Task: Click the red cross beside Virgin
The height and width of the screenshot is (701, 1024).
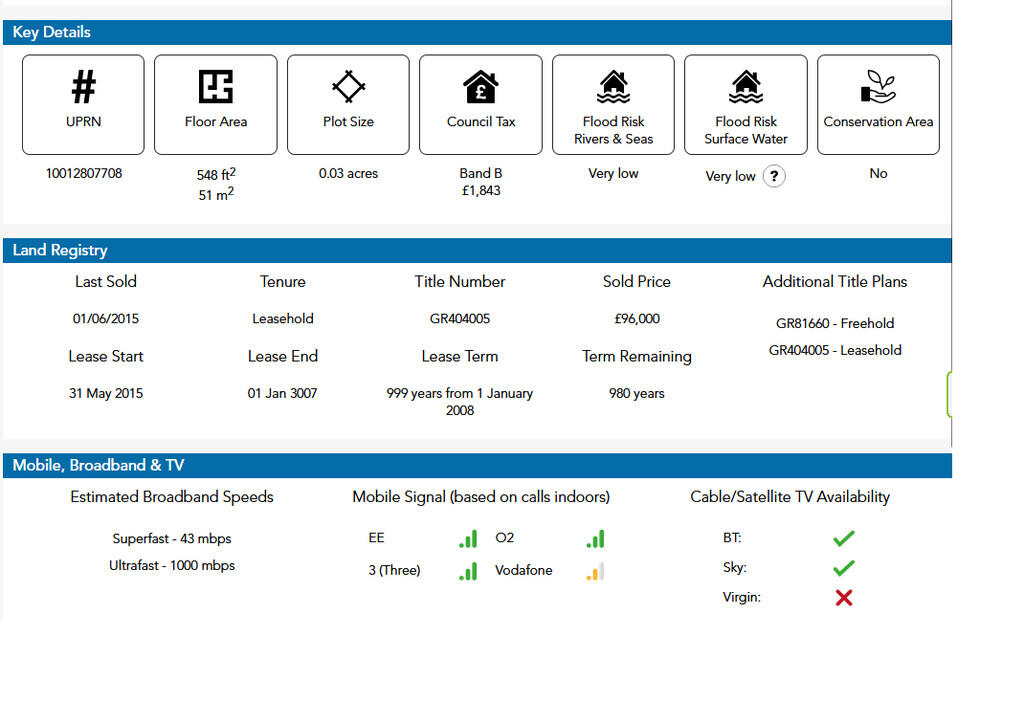Action: tap(844, 597)
